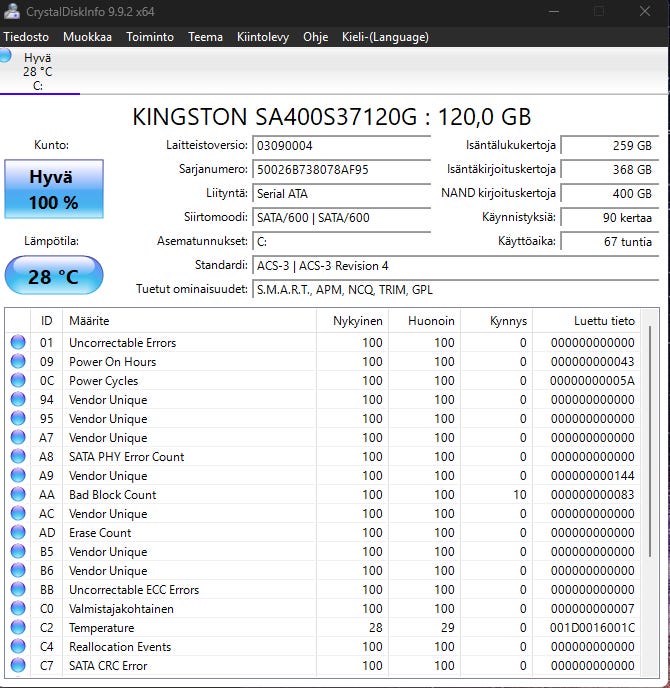Click the status icon for ID 95 row
Screen dimensions: 670x688
pyautogui.click(x=18, y=418)
